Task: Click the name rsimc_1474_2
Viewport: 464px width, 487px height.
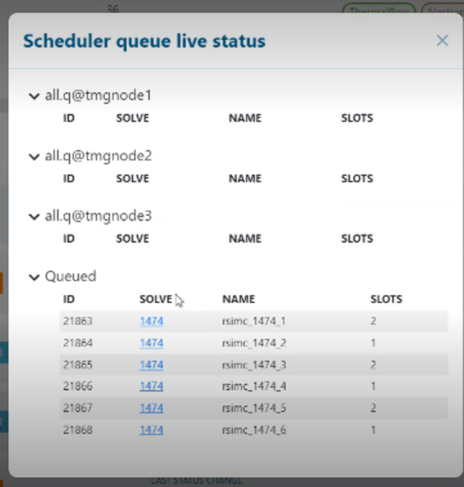Action: tap(254, 343)
